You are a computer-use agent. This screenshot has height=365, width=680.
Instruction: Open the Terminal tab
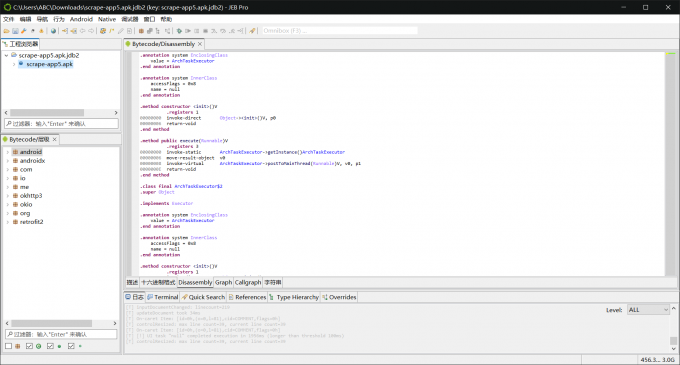coord(163,297)
